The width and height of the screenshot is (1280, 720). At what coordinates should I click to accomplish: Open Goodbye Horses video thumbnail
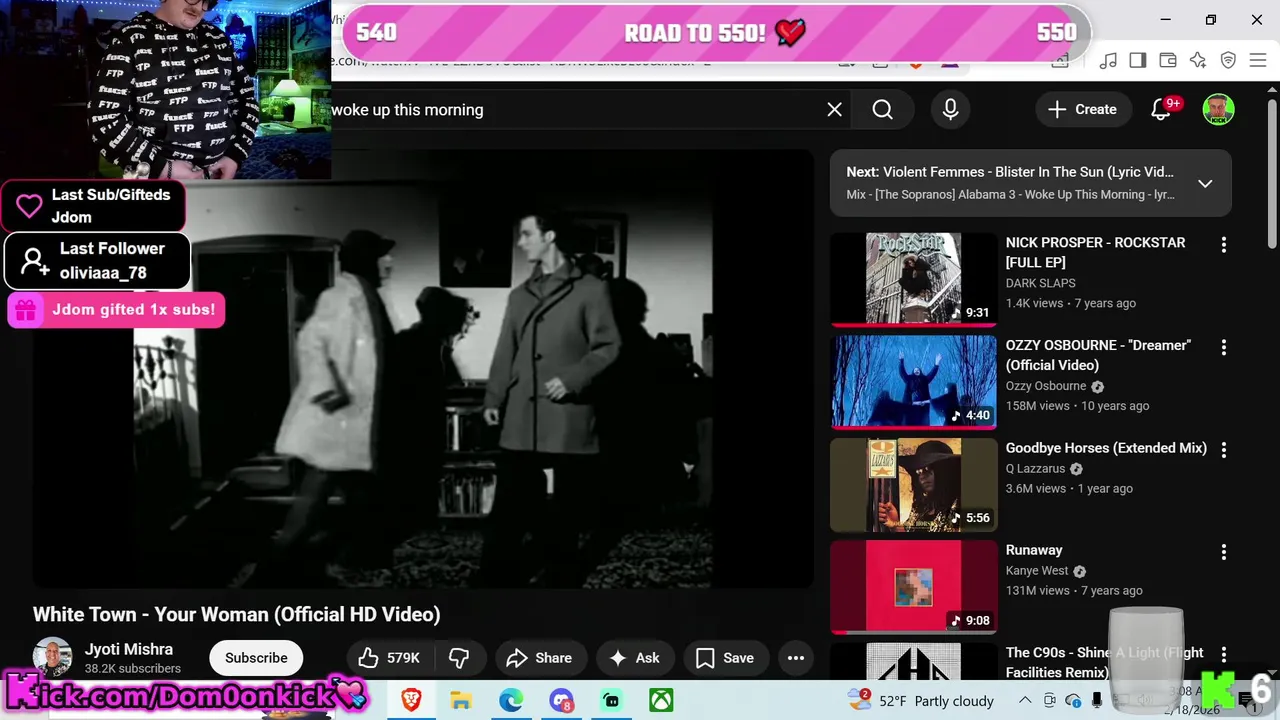(913, 484)
